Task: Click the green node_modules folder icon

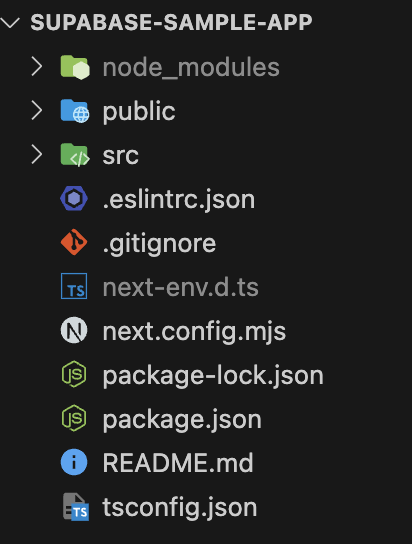Action: click(75, 67)
